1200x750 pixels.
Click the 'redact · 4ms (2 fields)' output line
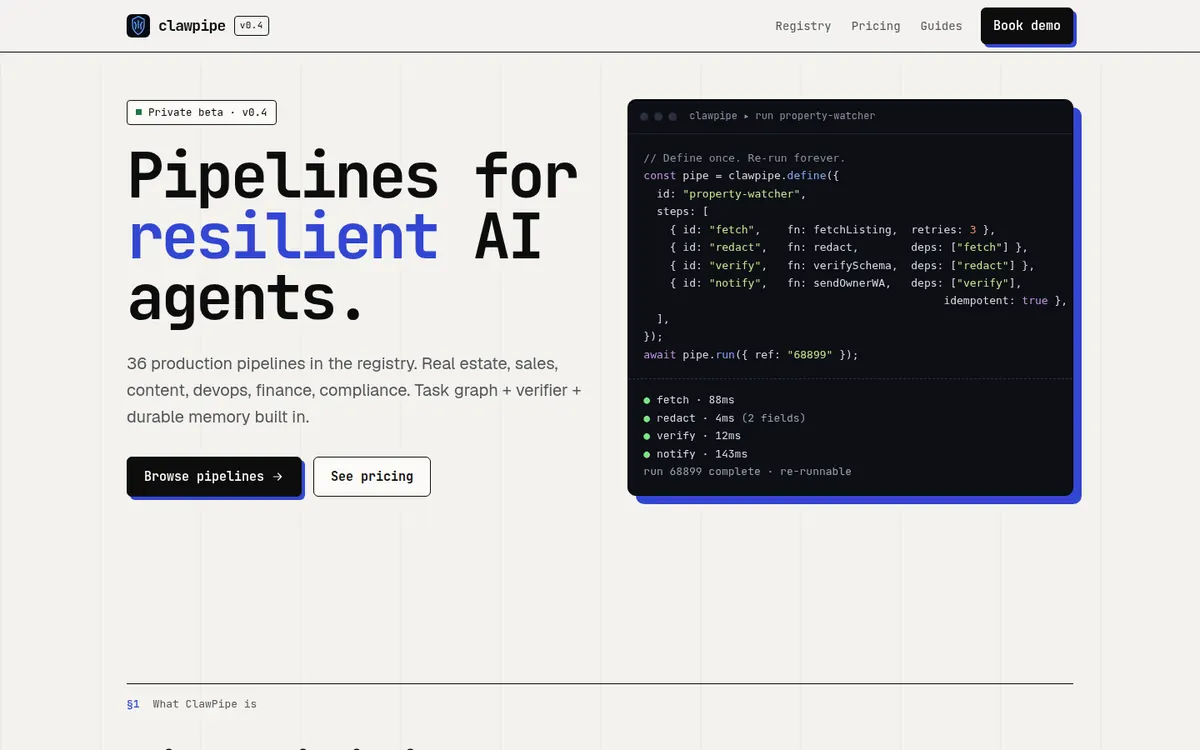click(x=724, y=418)
